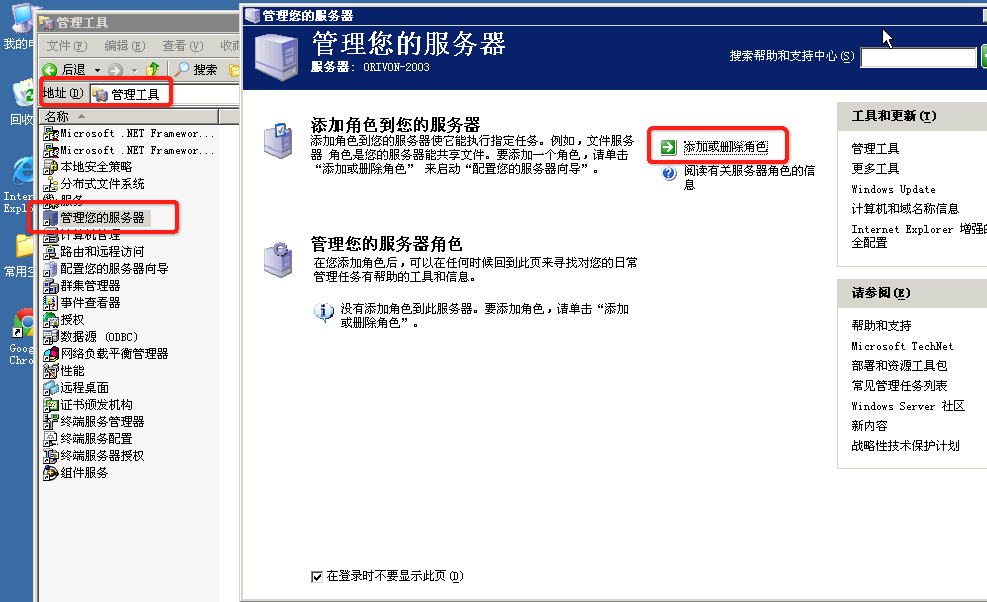Screen dimensions: 987x602
Task: Open 事件查看器 in the tools list
Action: [89, 302]
